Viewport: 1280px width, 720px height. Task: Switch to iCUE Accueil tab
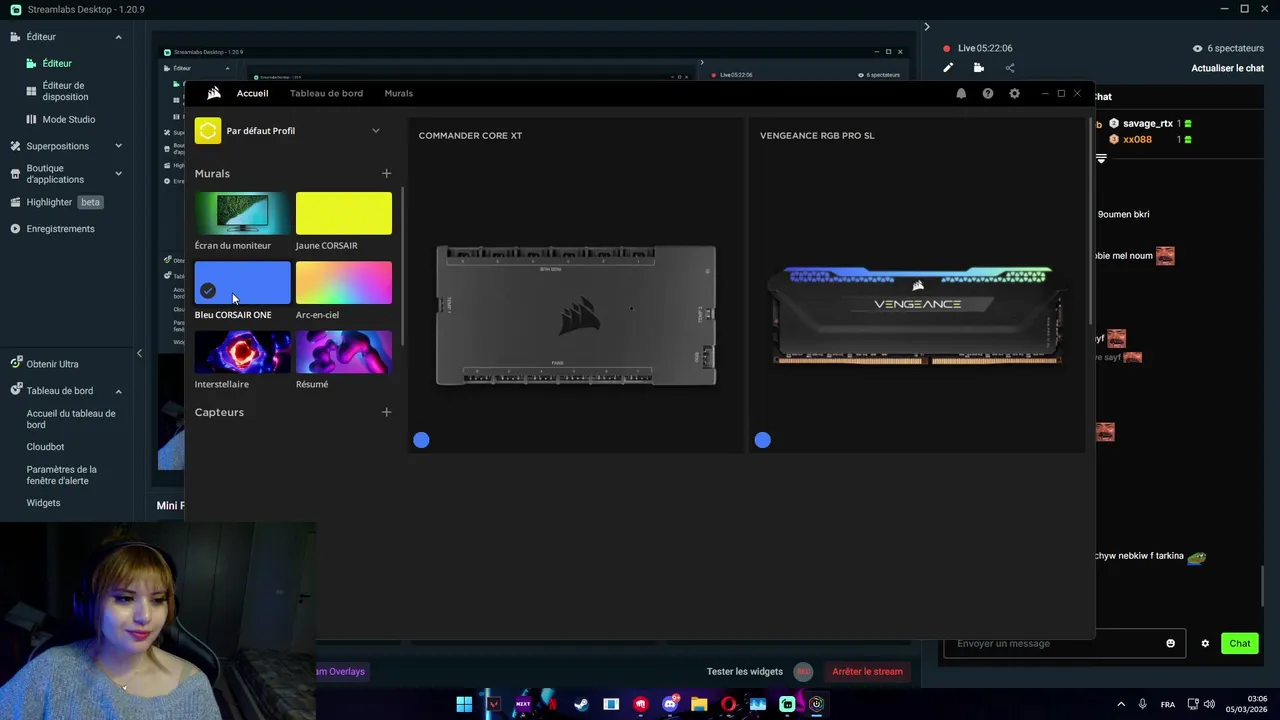252,93
